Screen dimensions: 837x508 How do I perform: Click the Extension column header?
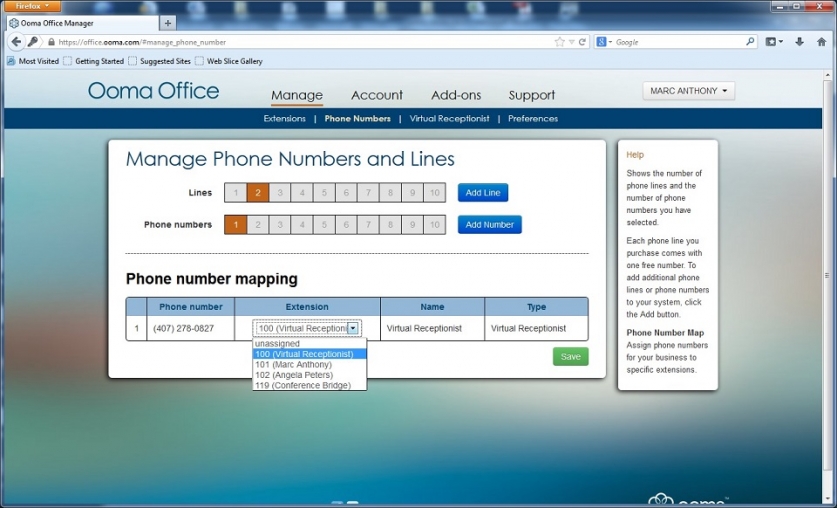pos(307,307)
